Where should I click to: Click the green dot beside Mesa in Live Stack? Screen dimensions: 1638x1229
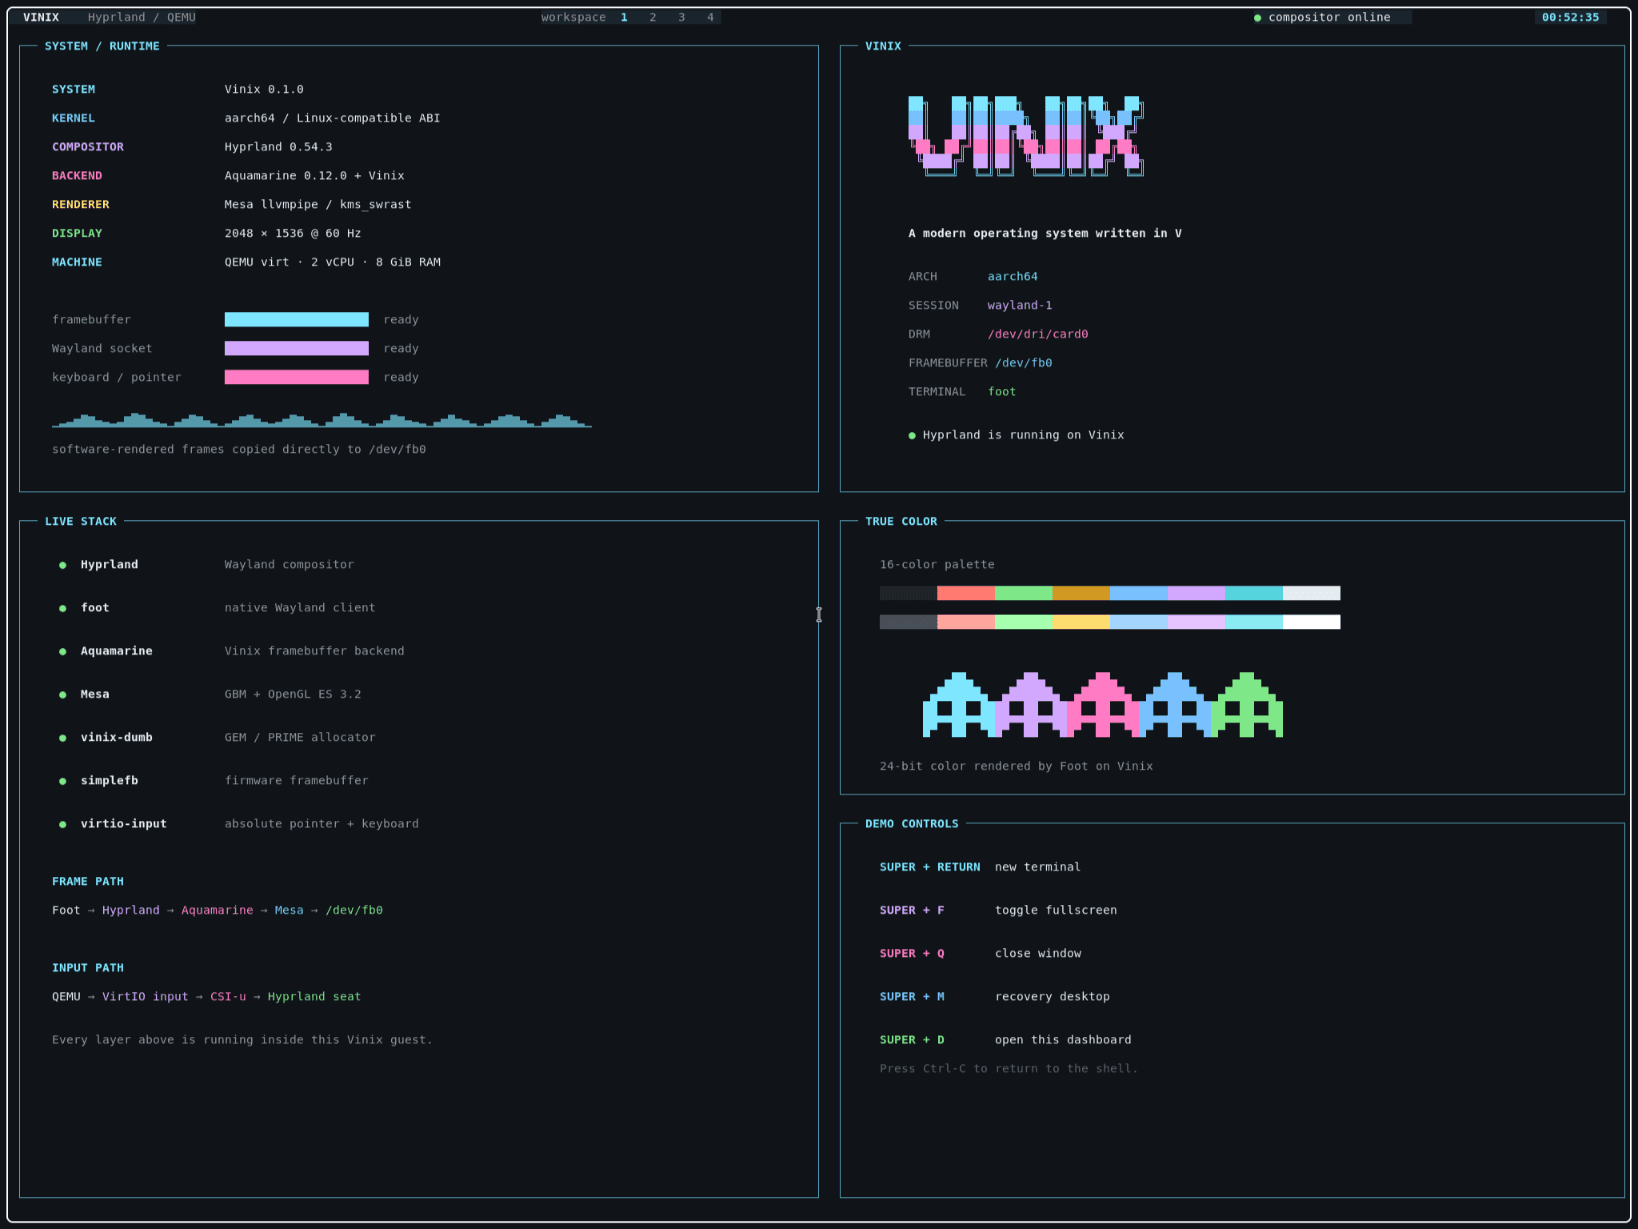click(63, 694)
